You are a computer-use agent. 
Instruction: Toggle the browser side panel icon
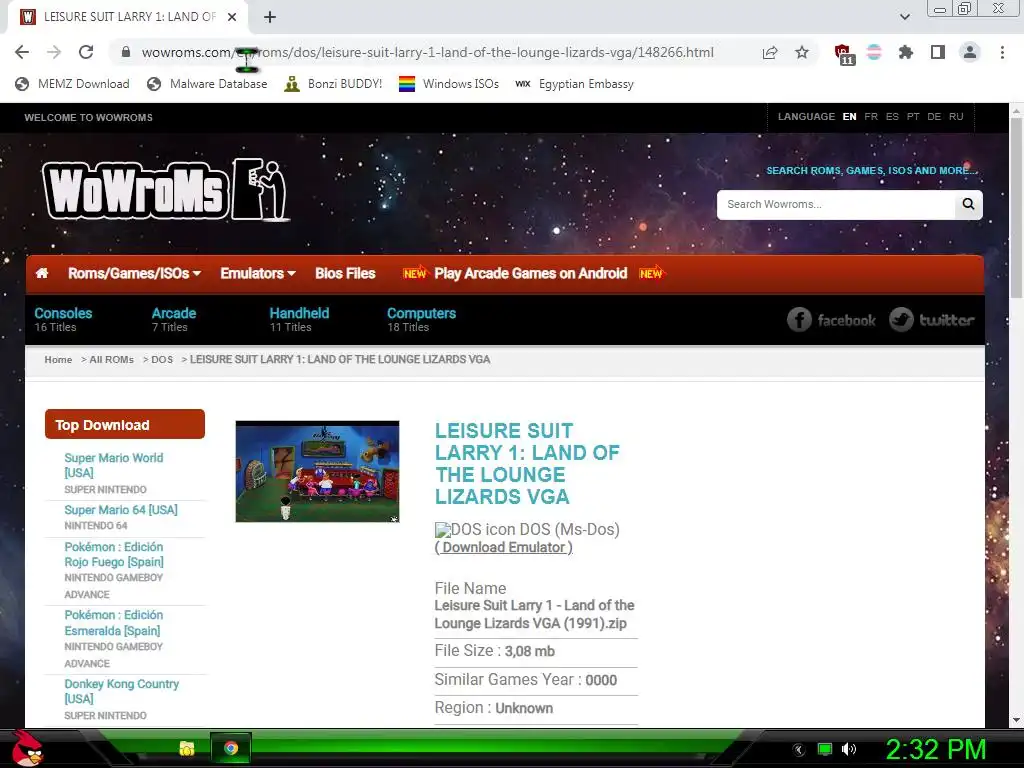pos(938,52)
